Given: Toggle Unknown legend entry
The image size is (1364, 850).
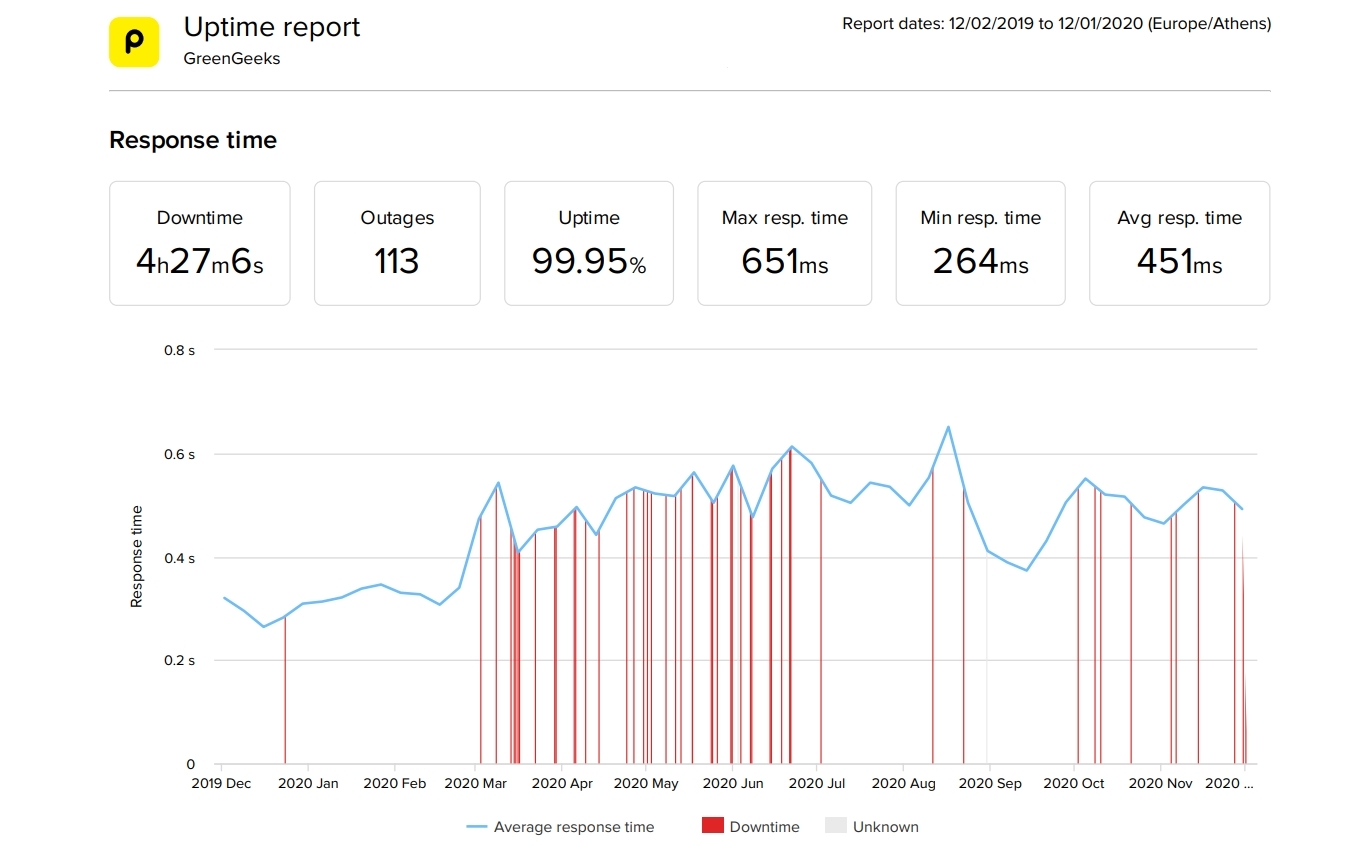Looking at the screenshot, I should [x=872, y=827].
